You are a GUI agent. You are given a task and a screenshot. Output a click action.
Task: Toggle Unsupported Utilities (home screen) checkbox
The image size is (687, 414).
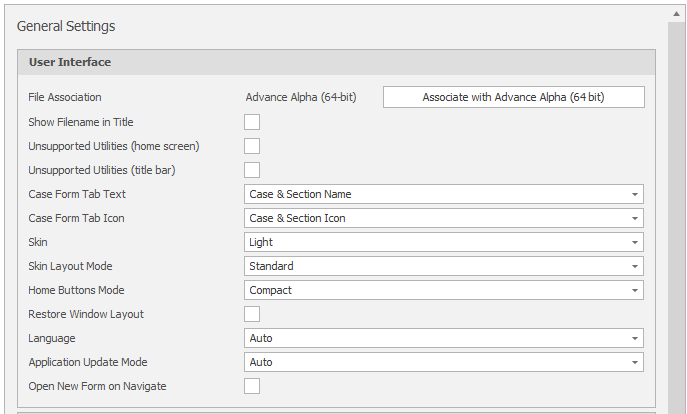click(252, 146)
